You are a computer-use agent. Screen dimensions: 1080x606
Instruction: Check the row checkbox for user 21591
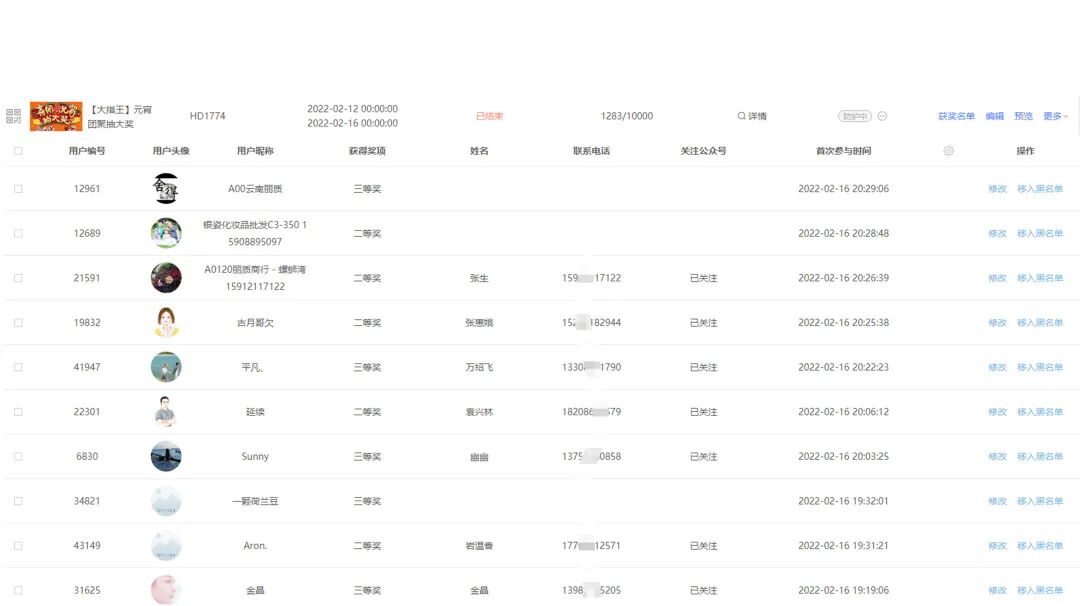(18, 278)
